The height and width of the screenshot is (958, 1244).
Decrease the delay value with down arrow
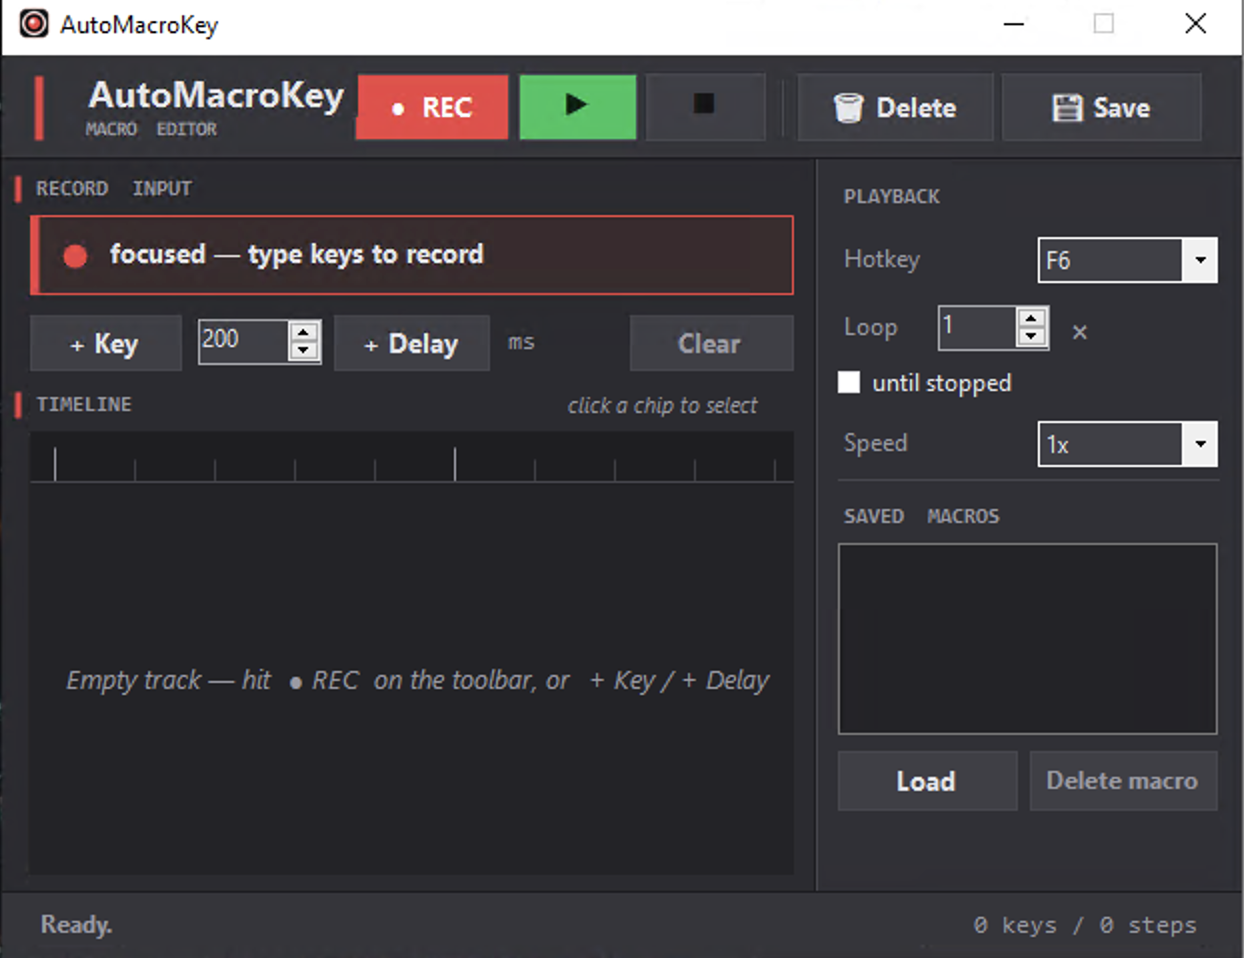304,351
